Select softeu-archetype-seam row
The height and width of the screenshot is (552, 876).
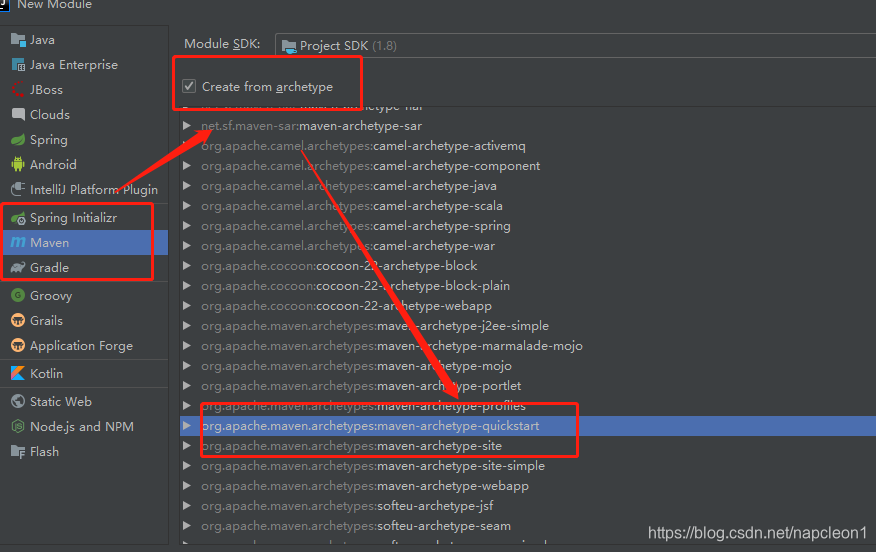[x=528, y=526]
